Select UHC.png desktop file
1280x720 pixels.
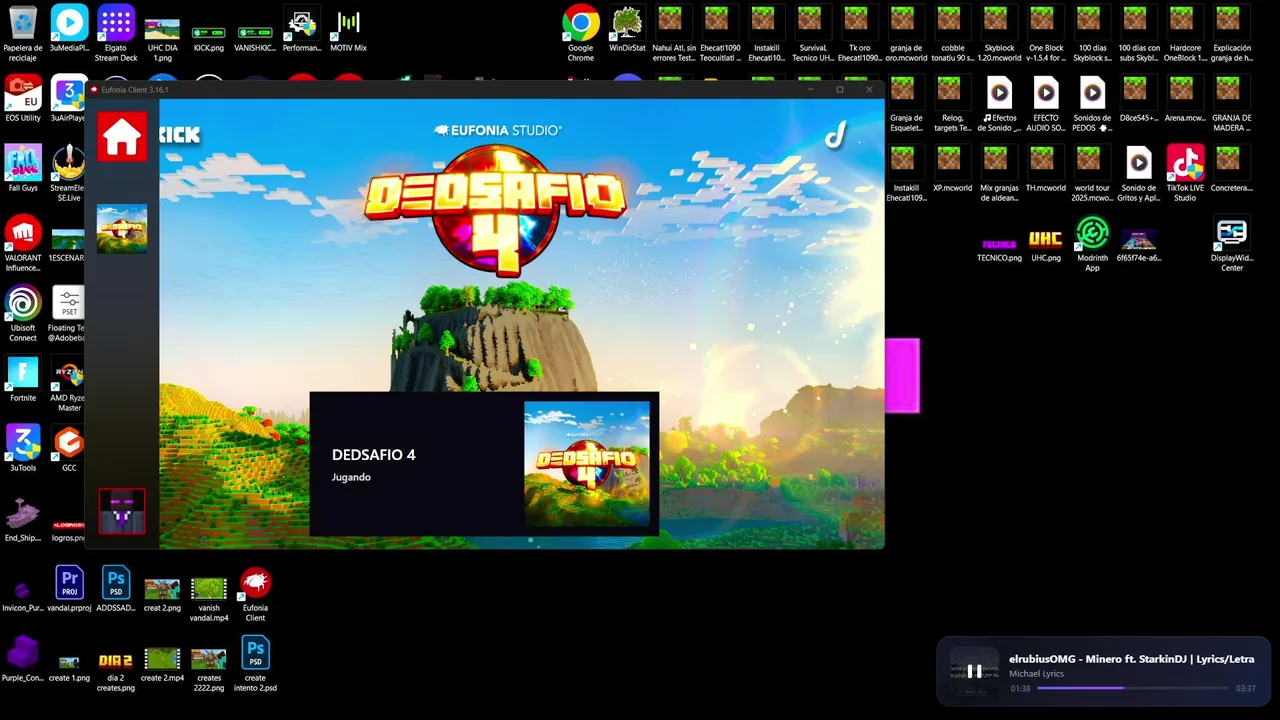pos(1045,245)
